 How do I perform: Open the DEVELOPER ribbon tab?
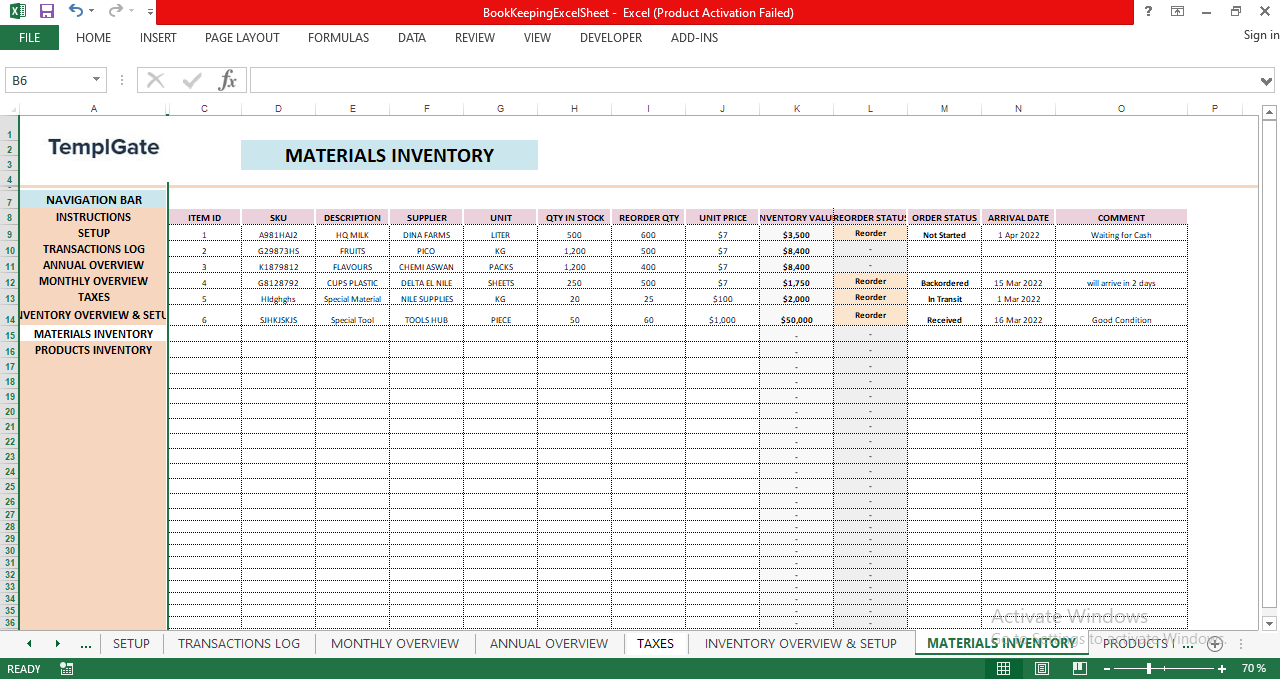[x=611, y=38]
